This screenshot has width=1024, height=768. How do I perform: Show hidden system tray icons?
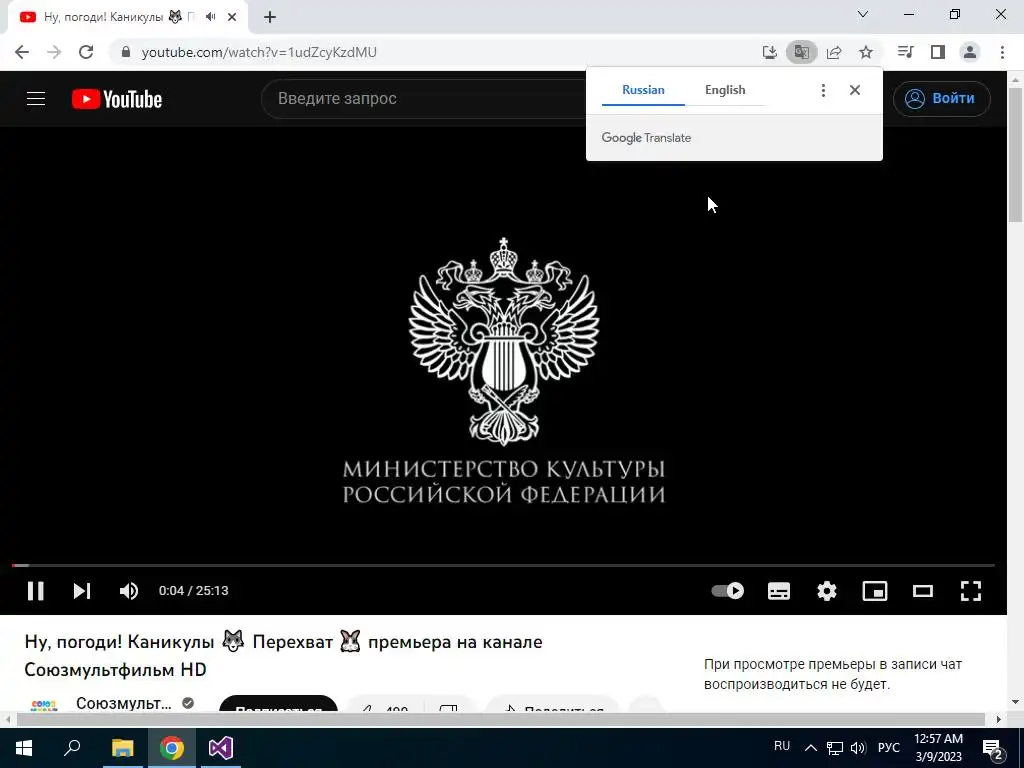pos(810,748)
